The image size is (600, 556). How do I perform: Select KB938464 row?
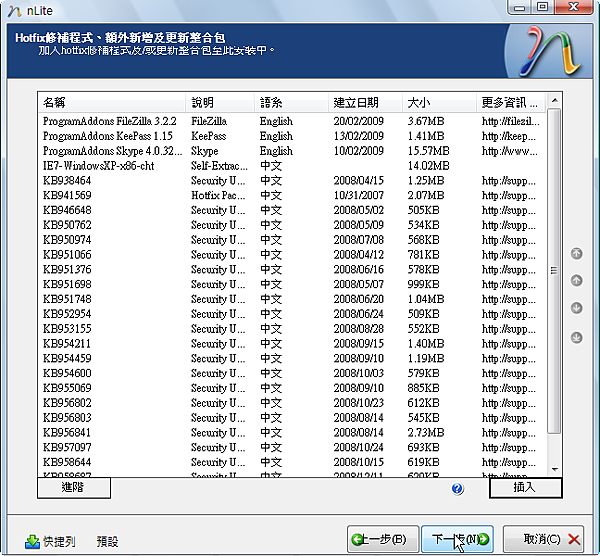(x=292, y=181)
